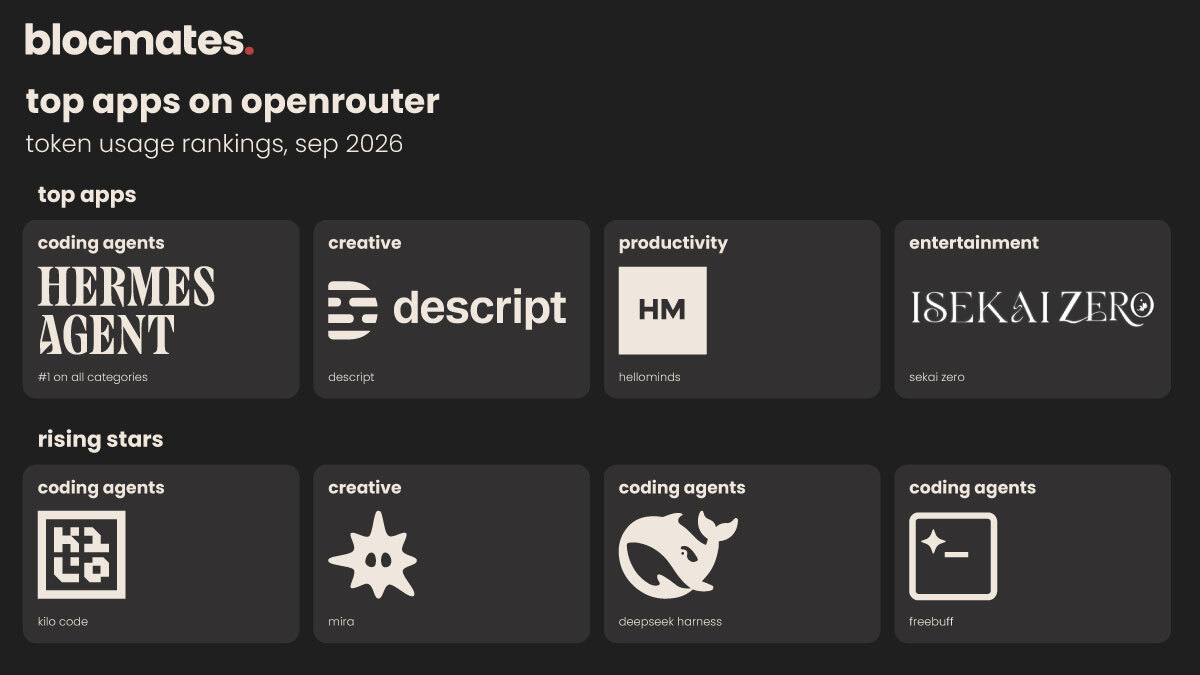
Task: Click the 'productivity' category label
Action: tap(673, 243)
